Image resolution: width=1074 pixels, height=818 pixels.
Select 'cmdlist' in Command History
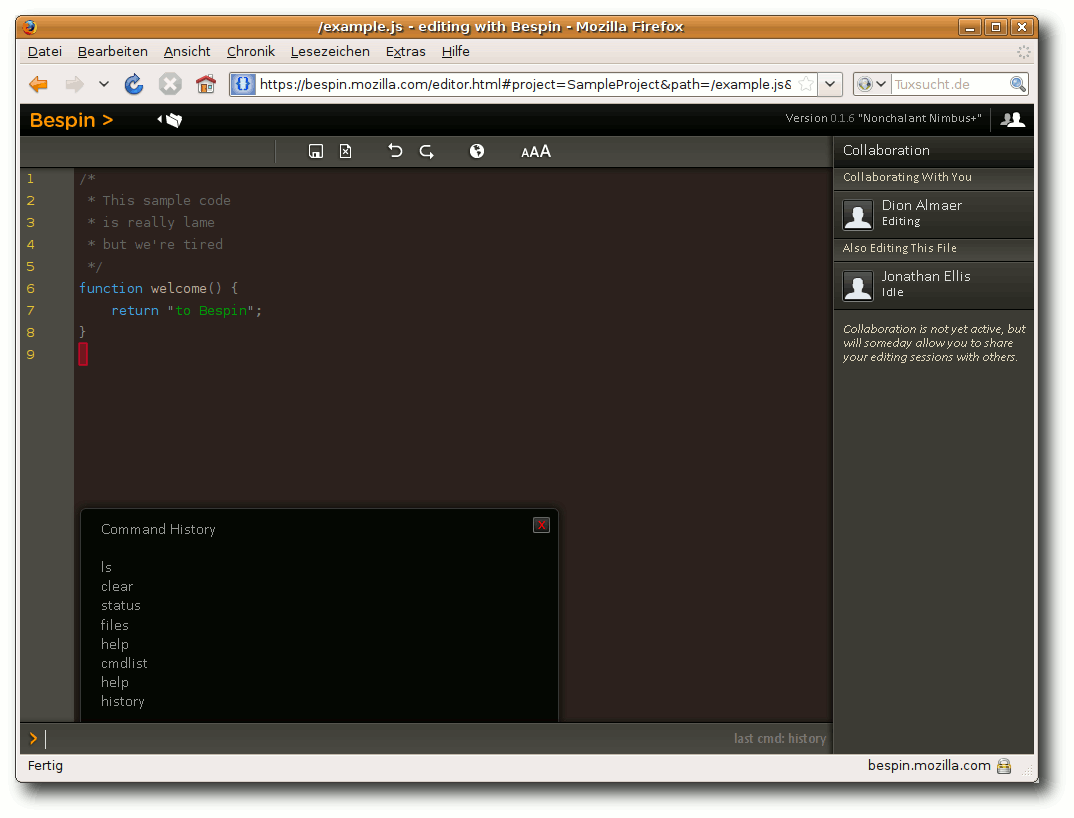(x=124, y=663)
